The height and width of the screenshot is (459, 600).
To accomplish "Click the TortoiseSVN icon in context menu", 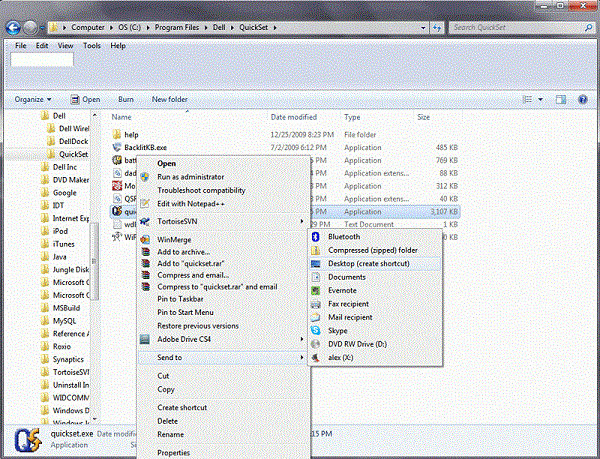I will tap(146, 220).
